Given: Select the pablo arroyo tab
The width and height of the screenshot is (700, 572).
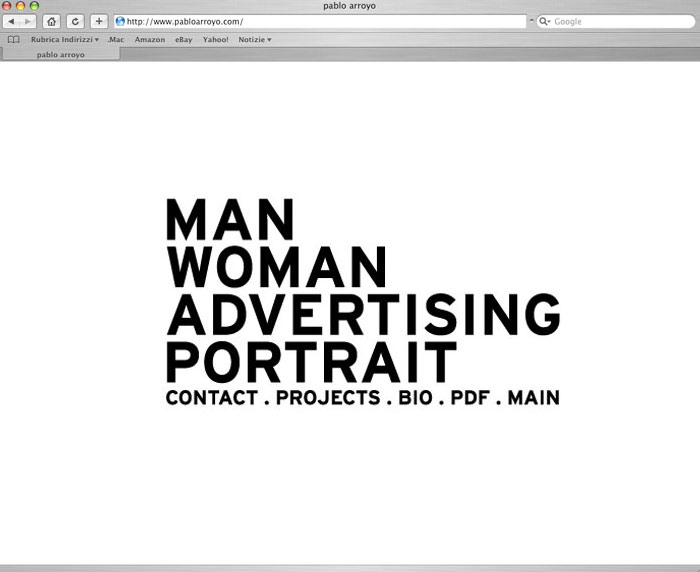Looking at the screenshot, I should [61, 54].
